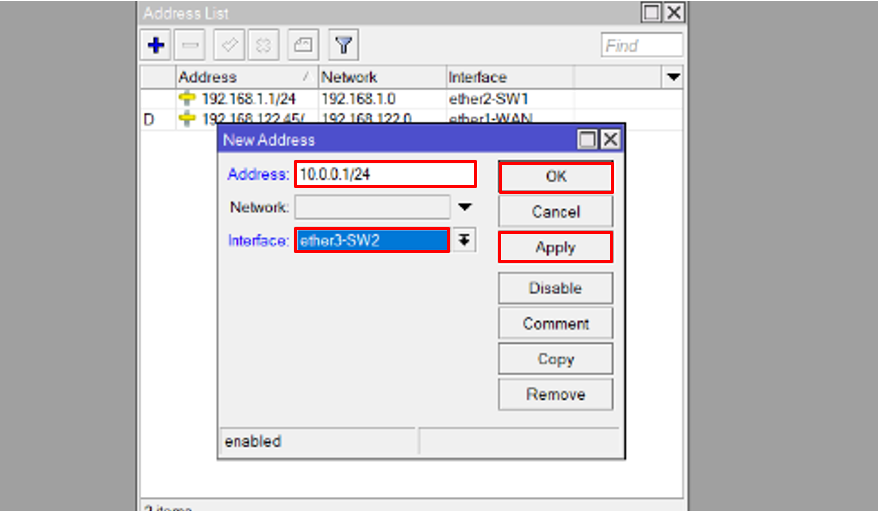
Task: Click the cross Disable icon in toolbar
Action: click(263, 45)
